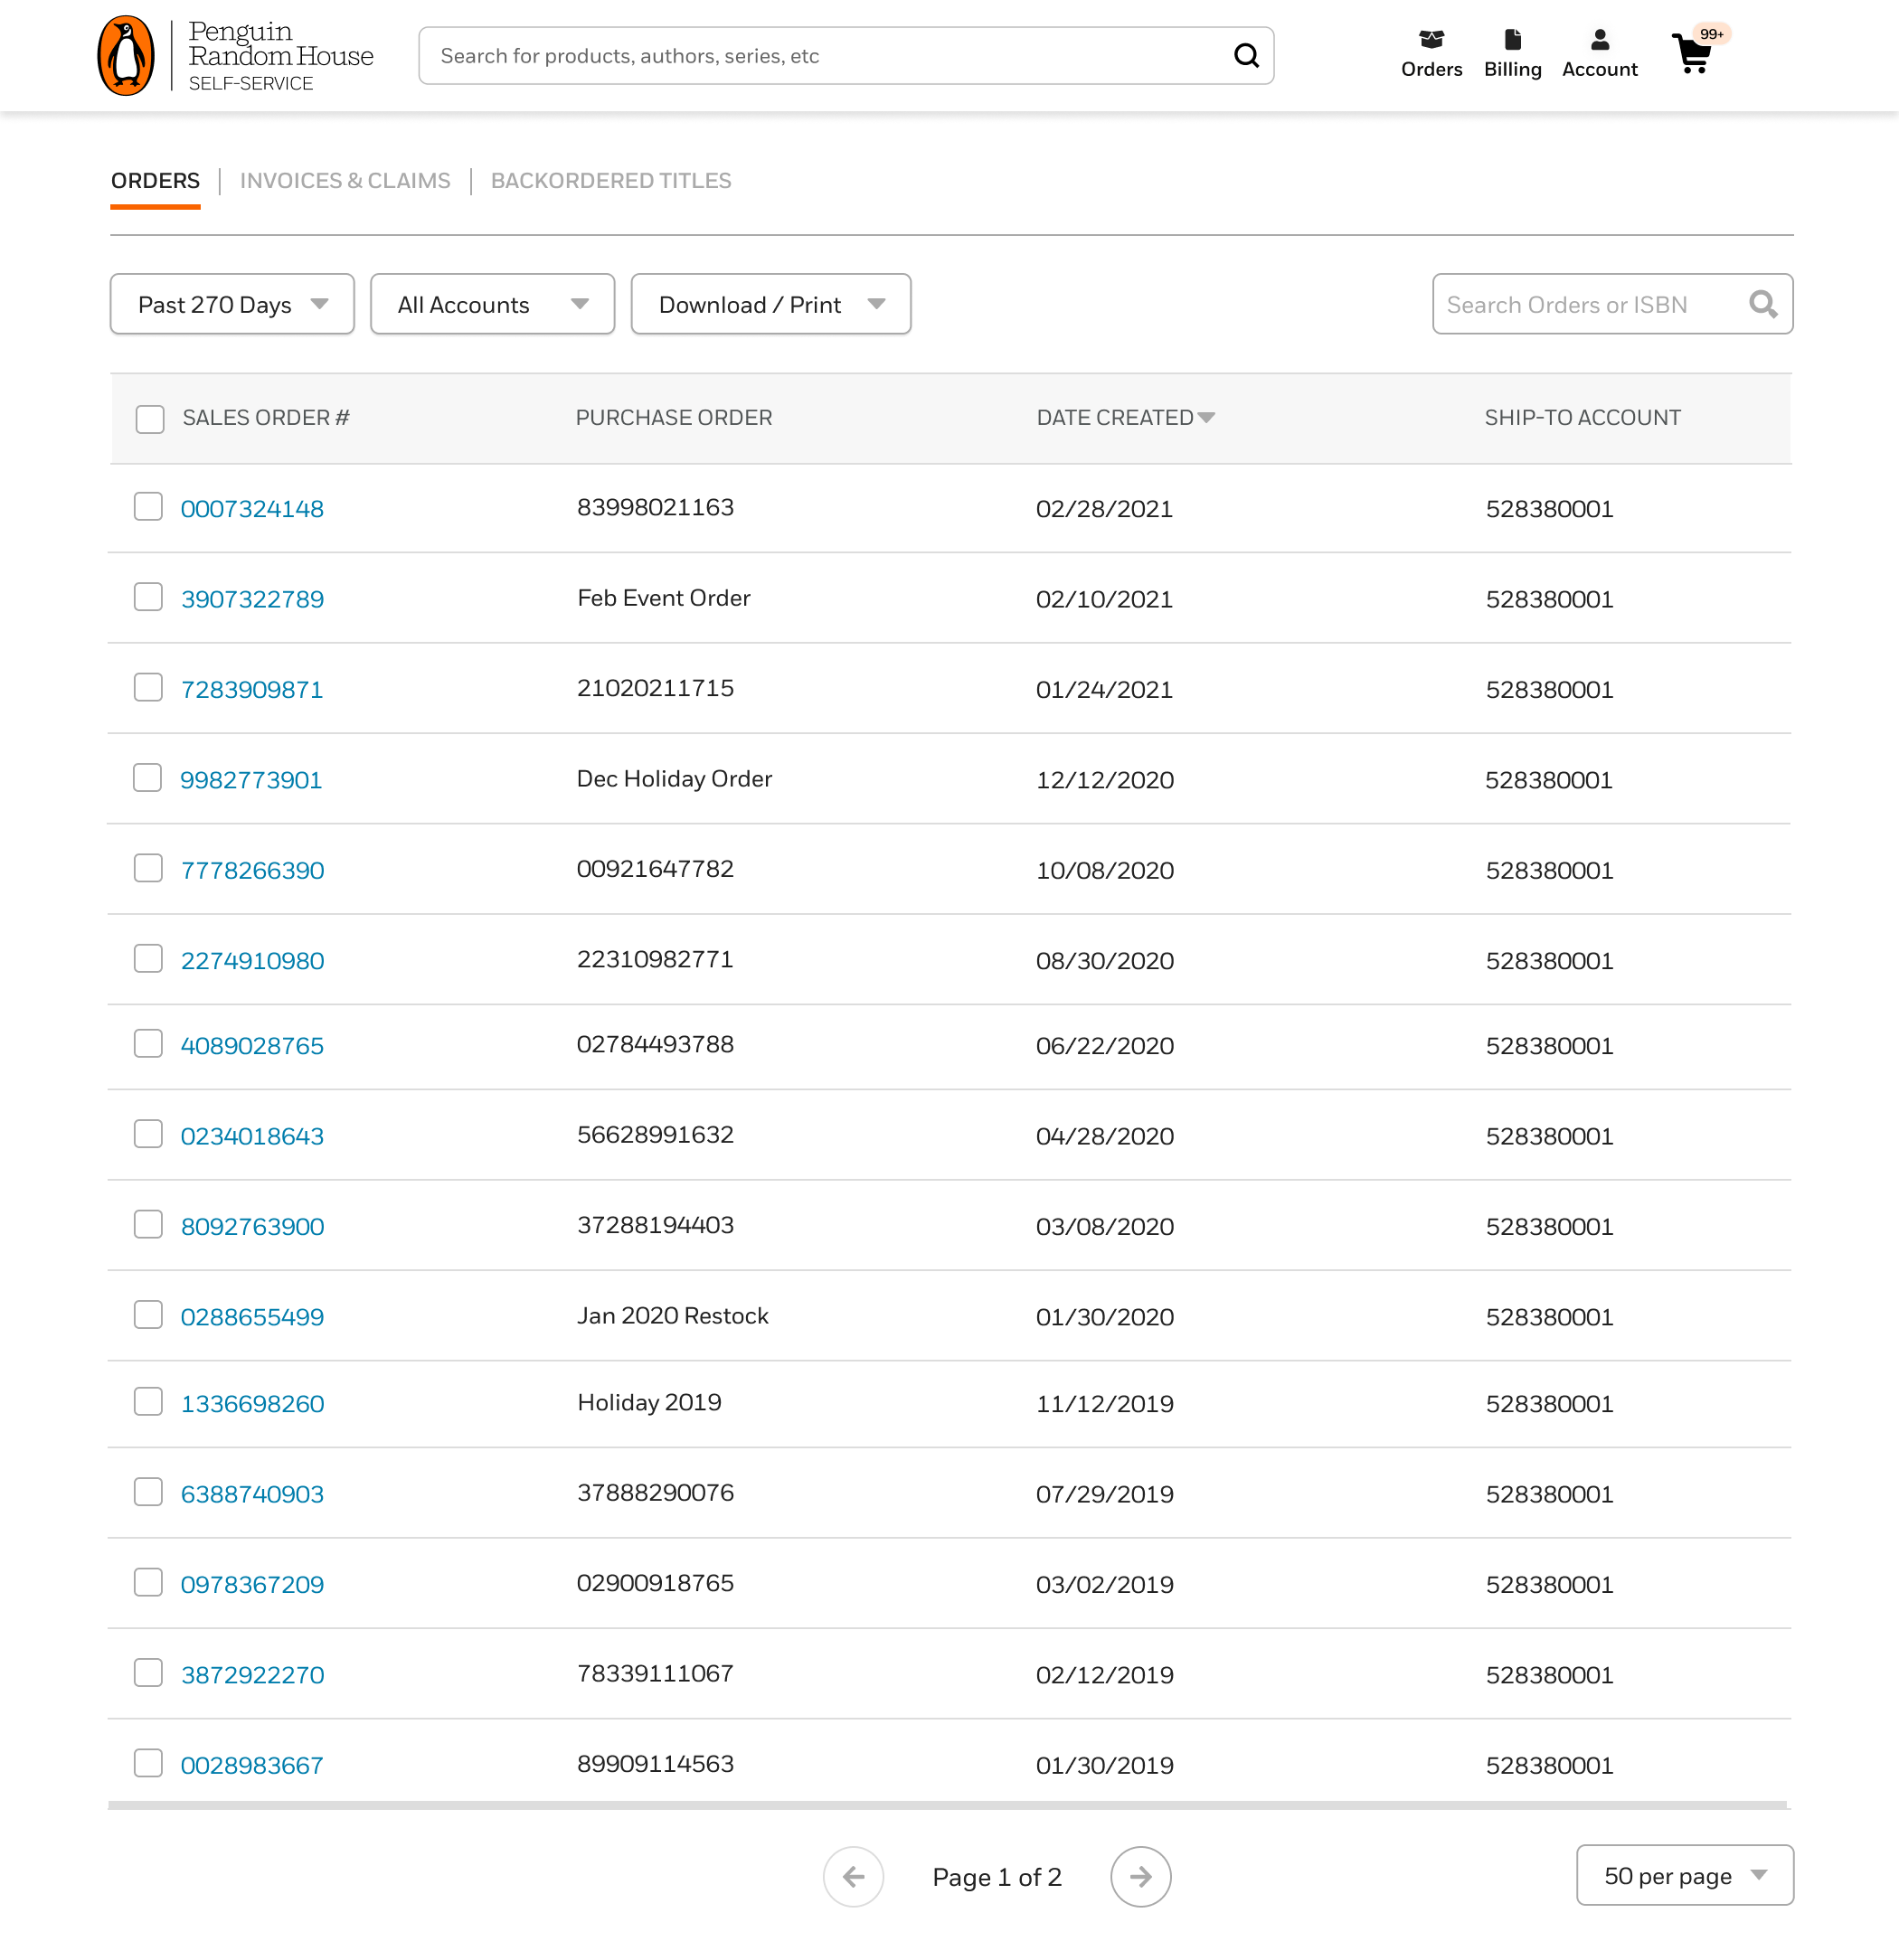
Task: Open sales order 3907322789
Action: tap(252, 599)
